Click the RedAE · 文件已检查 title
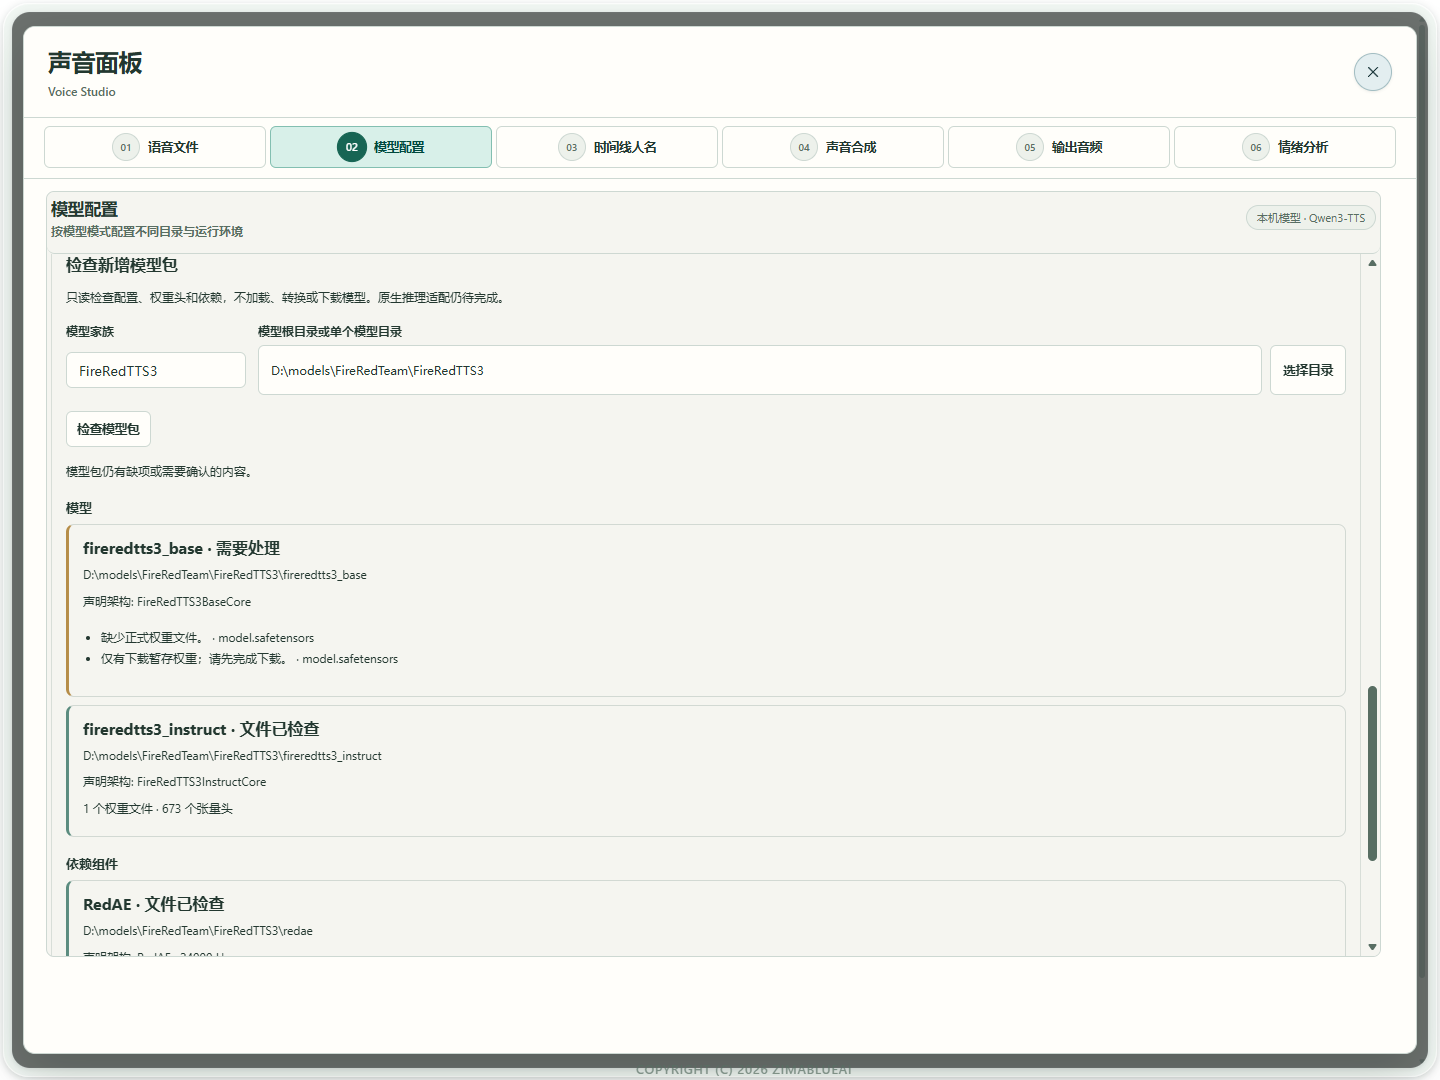The height and width of the screenshot is (1080, 1440). pos(154,904)
